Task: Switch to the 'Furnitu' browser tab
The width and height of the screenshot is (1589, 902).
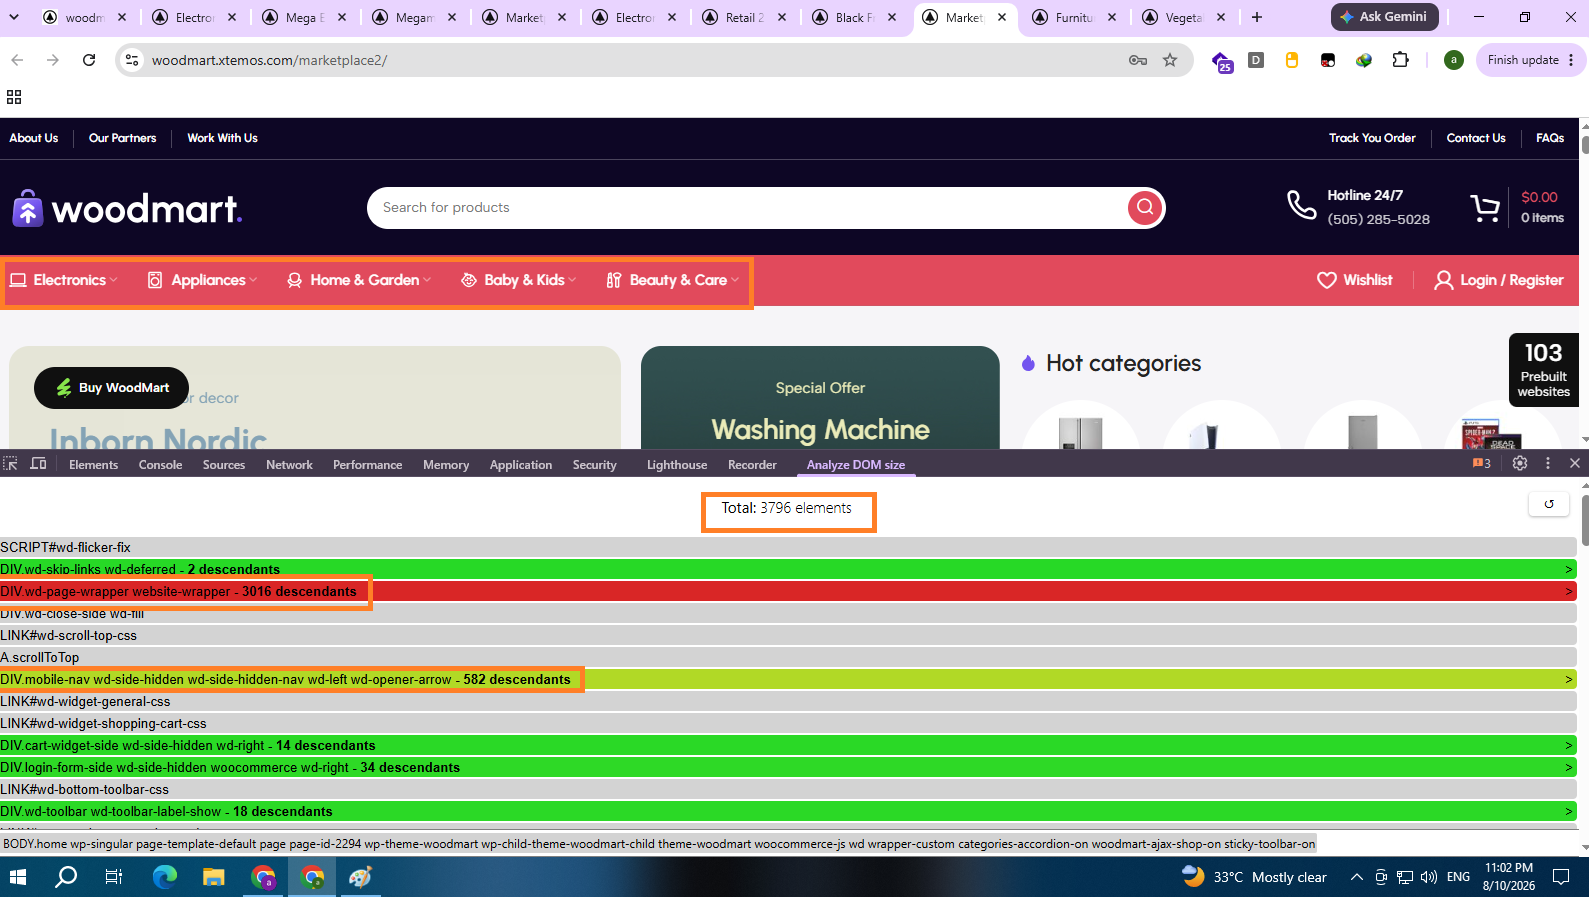Action: pos(1074,17)
